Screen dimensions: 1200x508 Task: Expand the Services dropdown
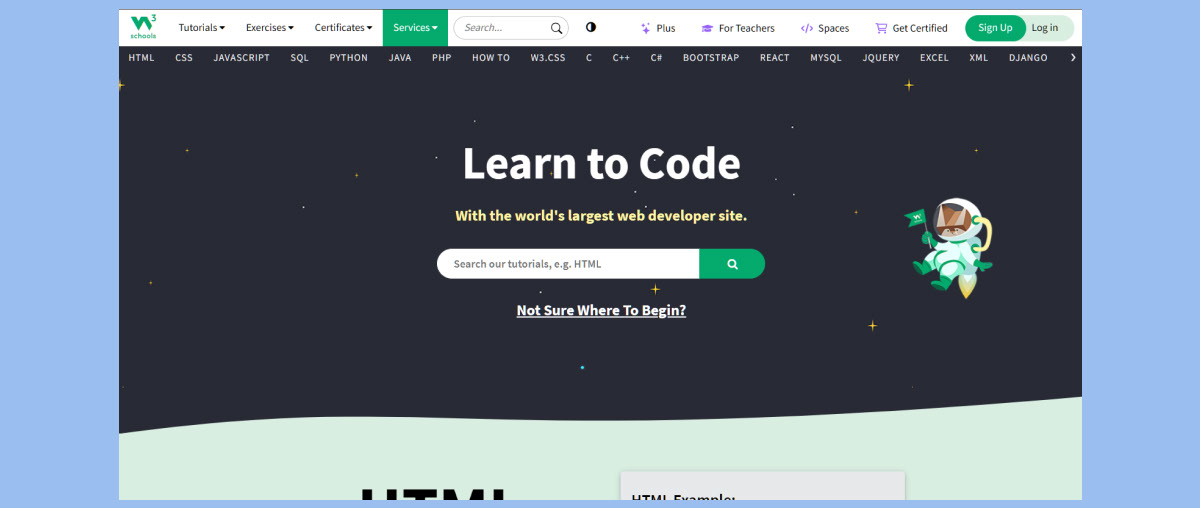coord(415,28)
